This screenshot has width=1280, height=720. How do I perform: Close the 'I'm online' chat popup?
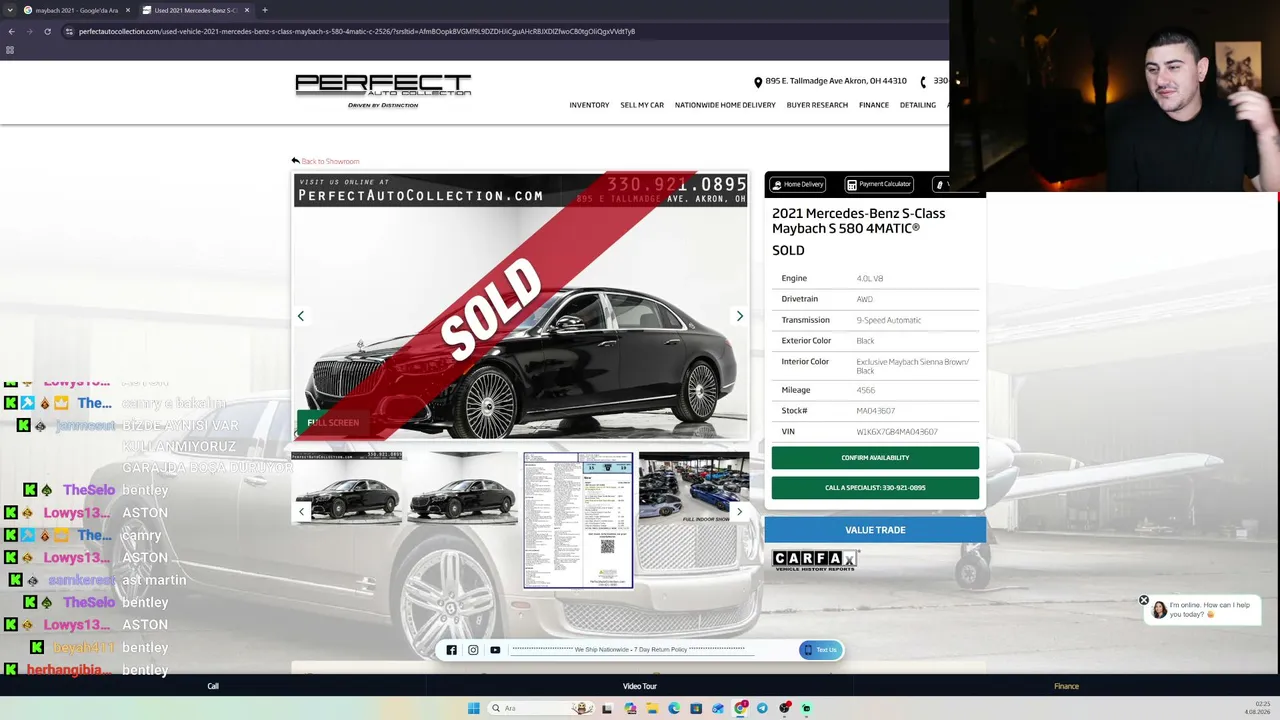click(1144, 601)
